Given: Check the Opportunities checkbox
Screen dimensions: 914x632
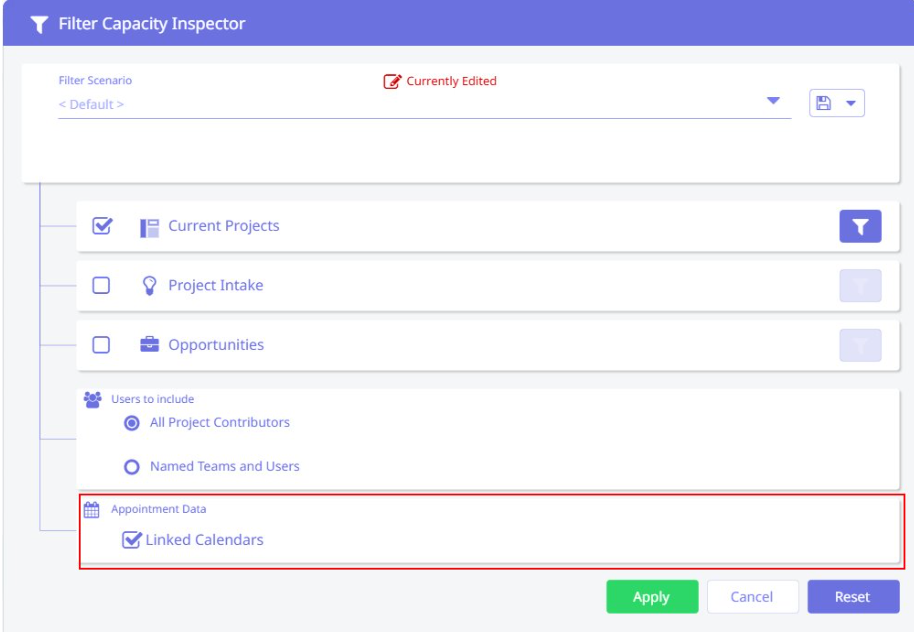Looking at the screenshot, I should click(101, 345).
